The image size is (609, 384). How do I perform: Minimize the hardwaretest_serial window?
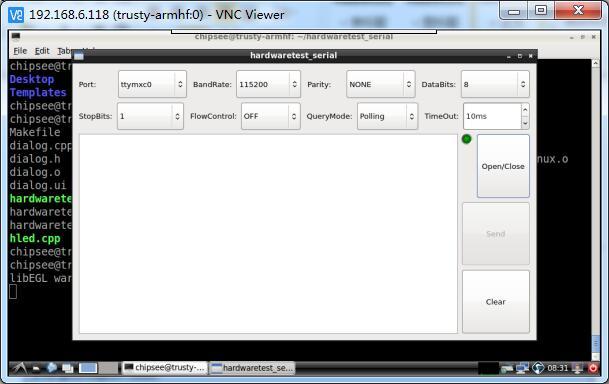point(509,56)
